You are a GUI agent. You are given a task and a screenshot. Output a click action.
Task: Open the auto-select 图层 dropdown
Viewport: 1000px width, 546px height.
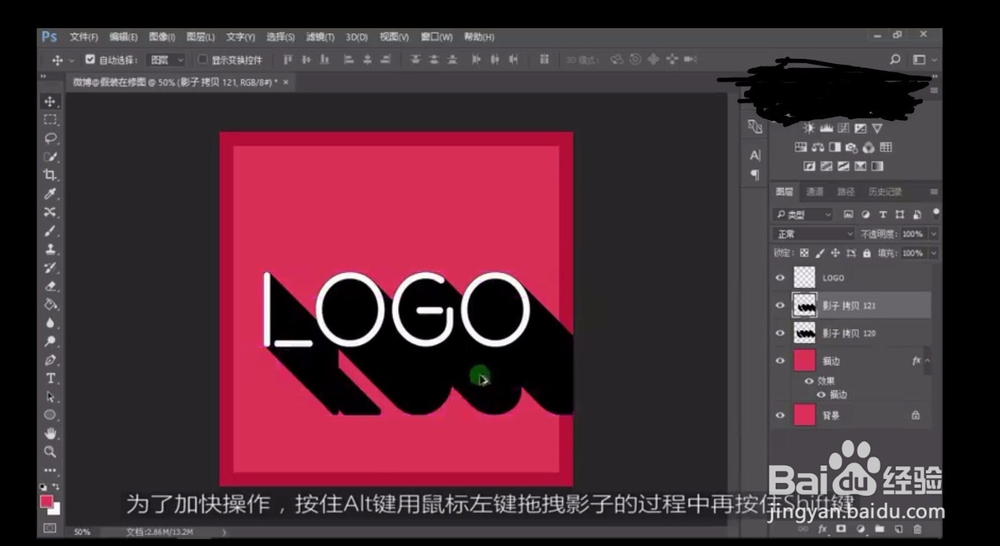coord(166,59)
